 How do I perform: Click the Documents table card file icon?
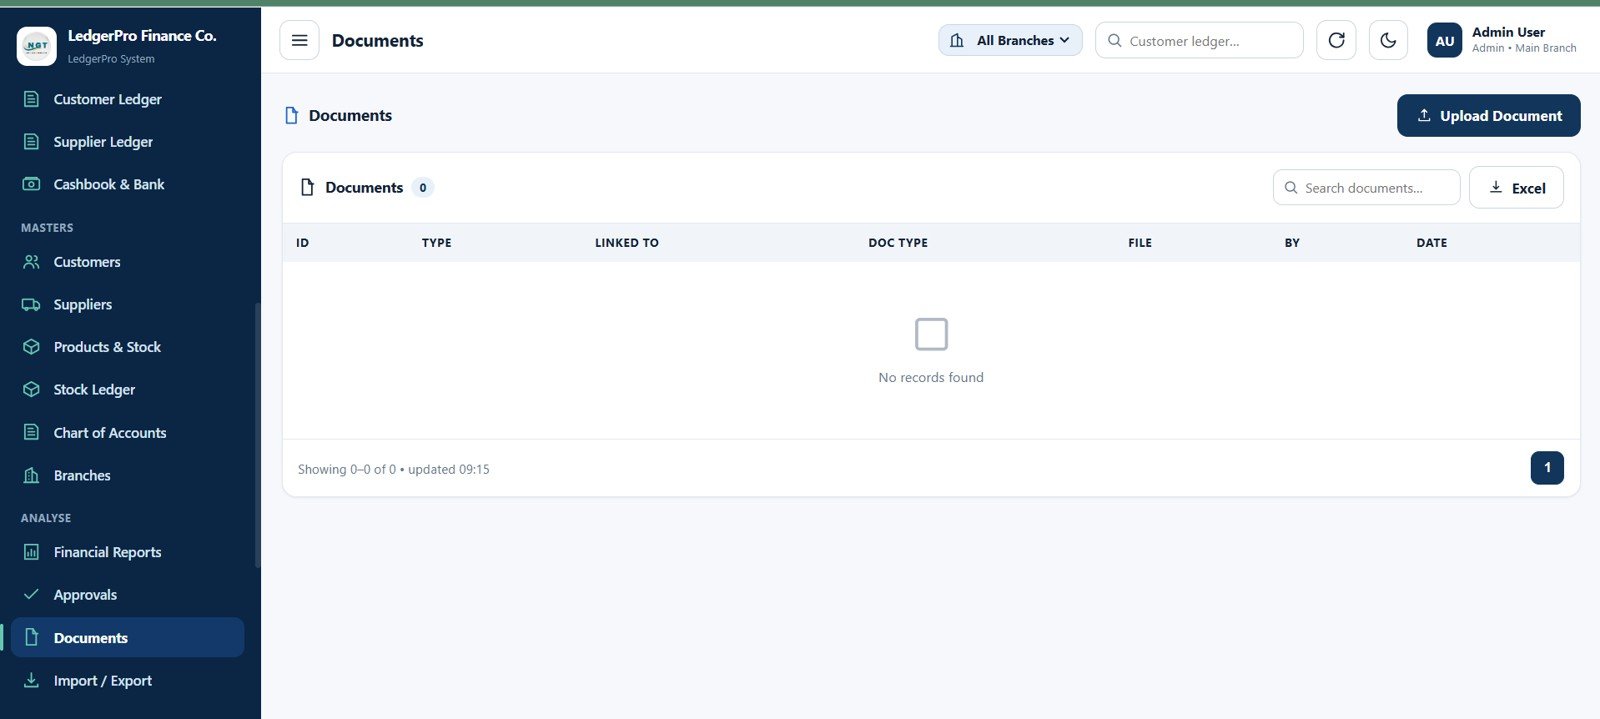[308, 187]
